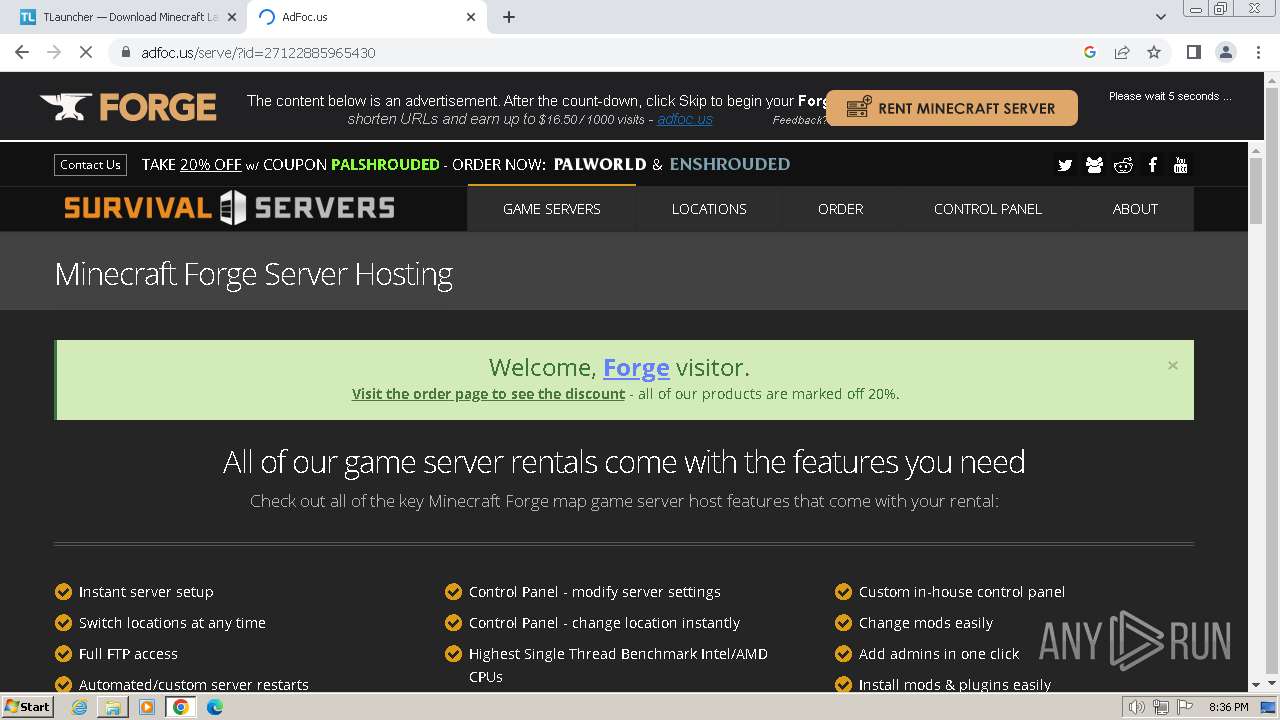Click 'Switch locations at any time' text
This screenshot has width=1280, height=720.
[x=172, y=623]
